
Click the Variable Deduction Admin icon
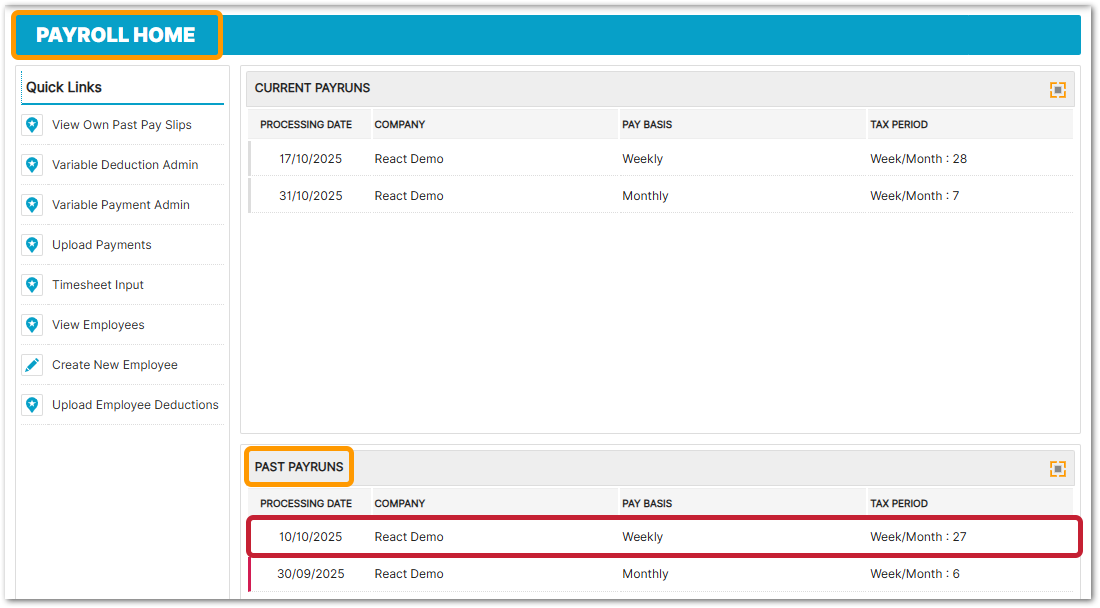pos(32,165)
